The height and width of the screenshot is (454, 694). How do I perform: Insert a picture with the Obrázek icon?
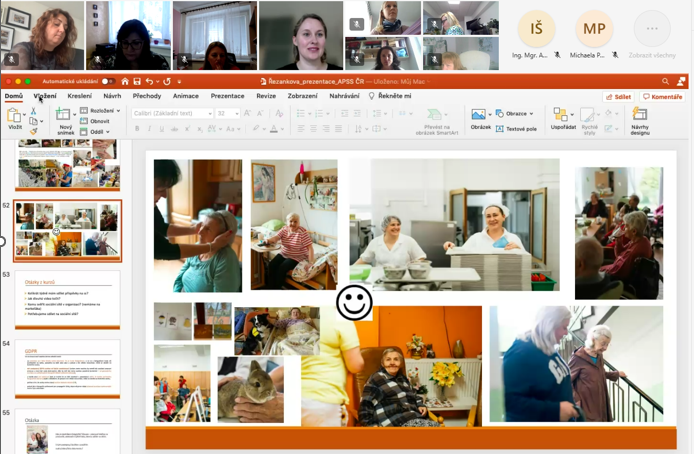point(480,116)
